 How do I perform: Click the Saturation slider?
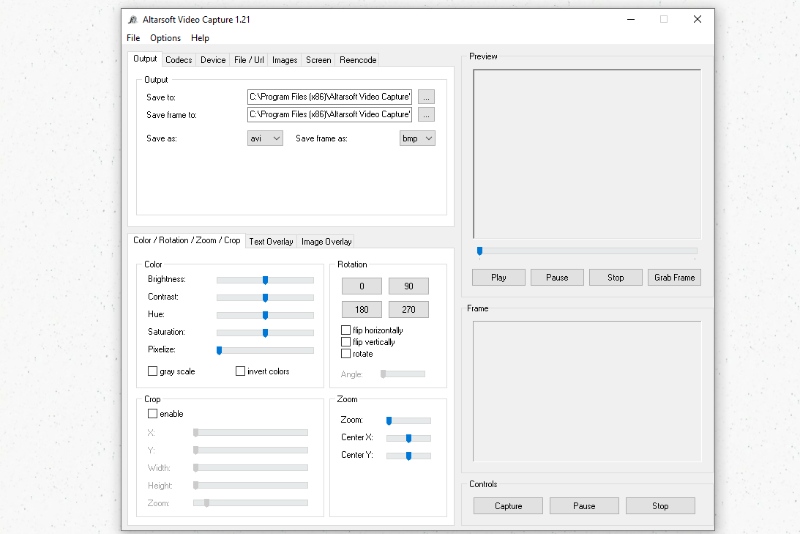pyautogui.click(x=265, y=333)
